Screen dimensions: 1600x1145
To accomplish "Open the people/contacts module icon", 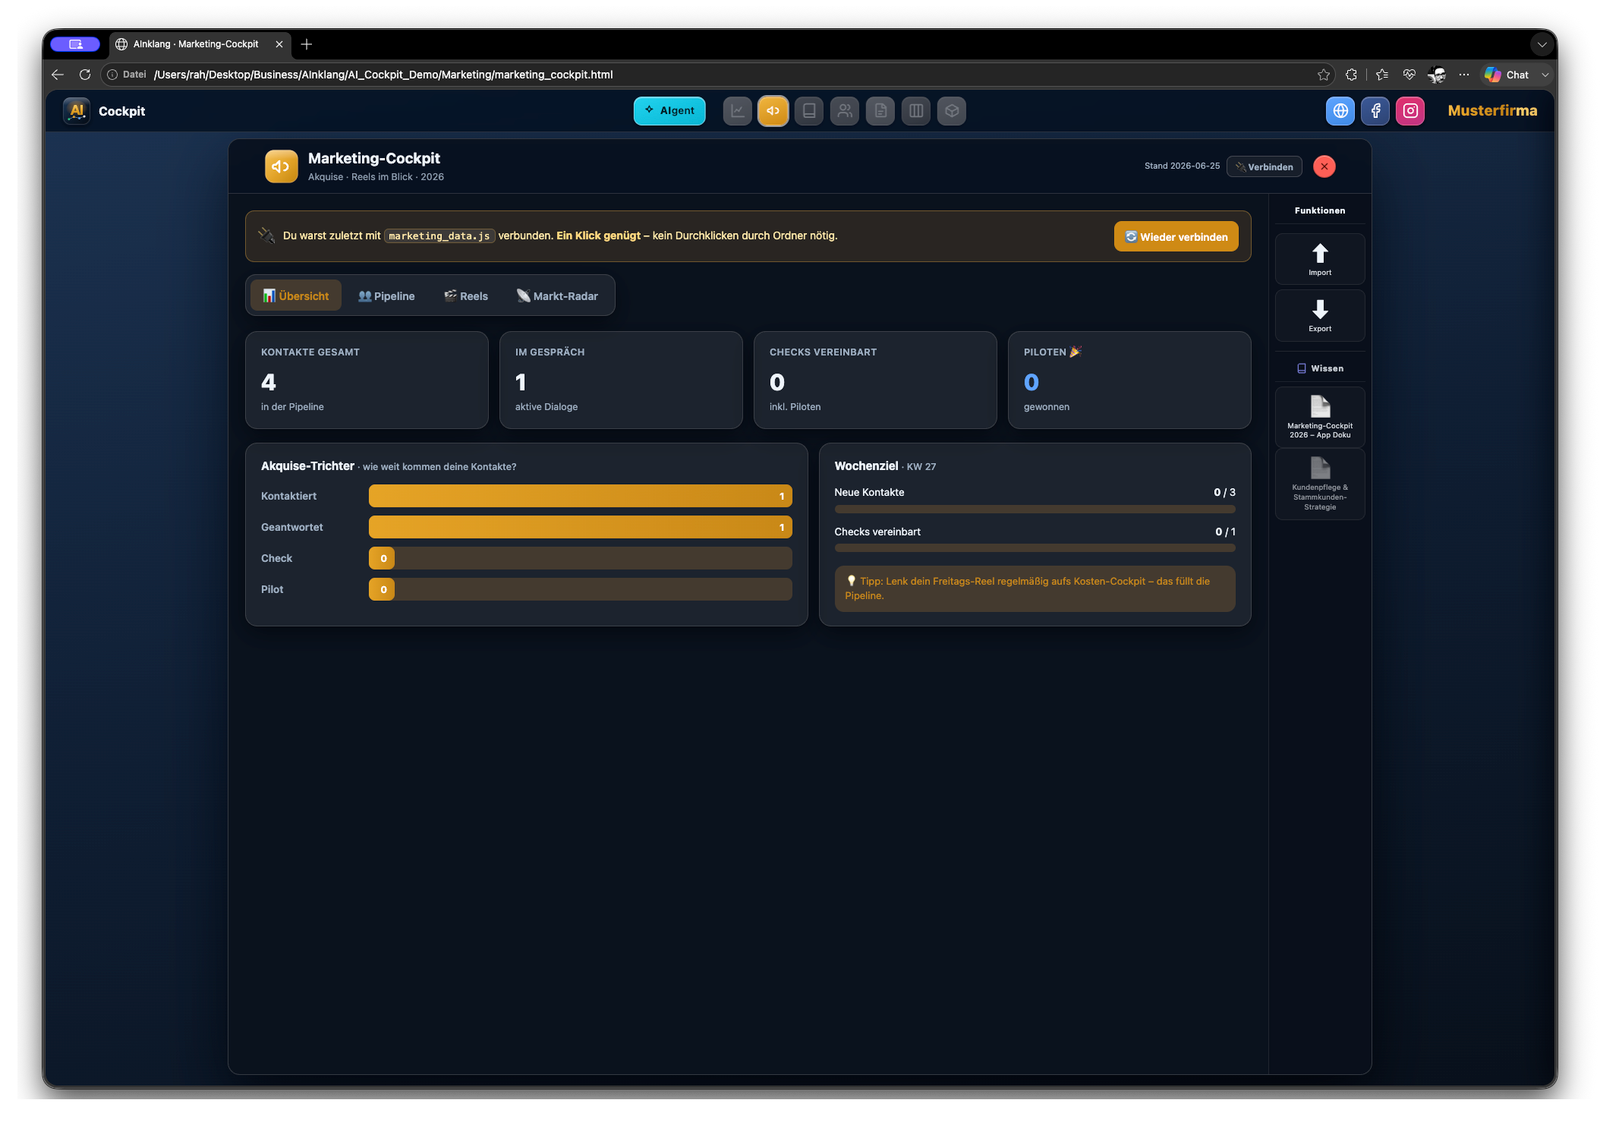I will point(845,111).
